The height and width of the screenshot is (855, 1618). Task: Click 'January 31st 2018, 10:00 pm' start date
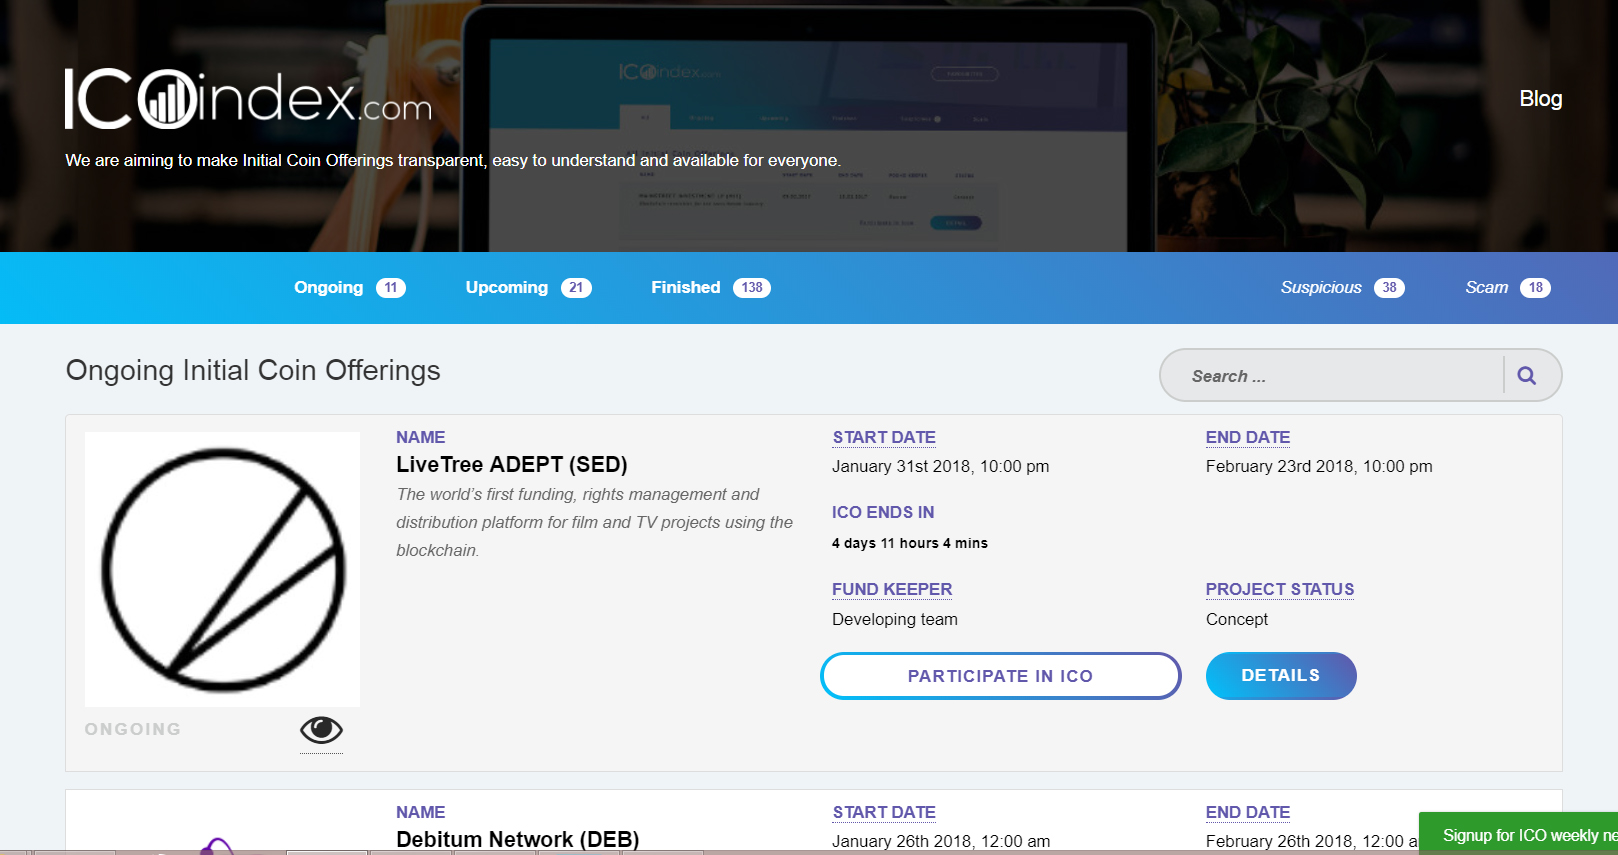941,466
